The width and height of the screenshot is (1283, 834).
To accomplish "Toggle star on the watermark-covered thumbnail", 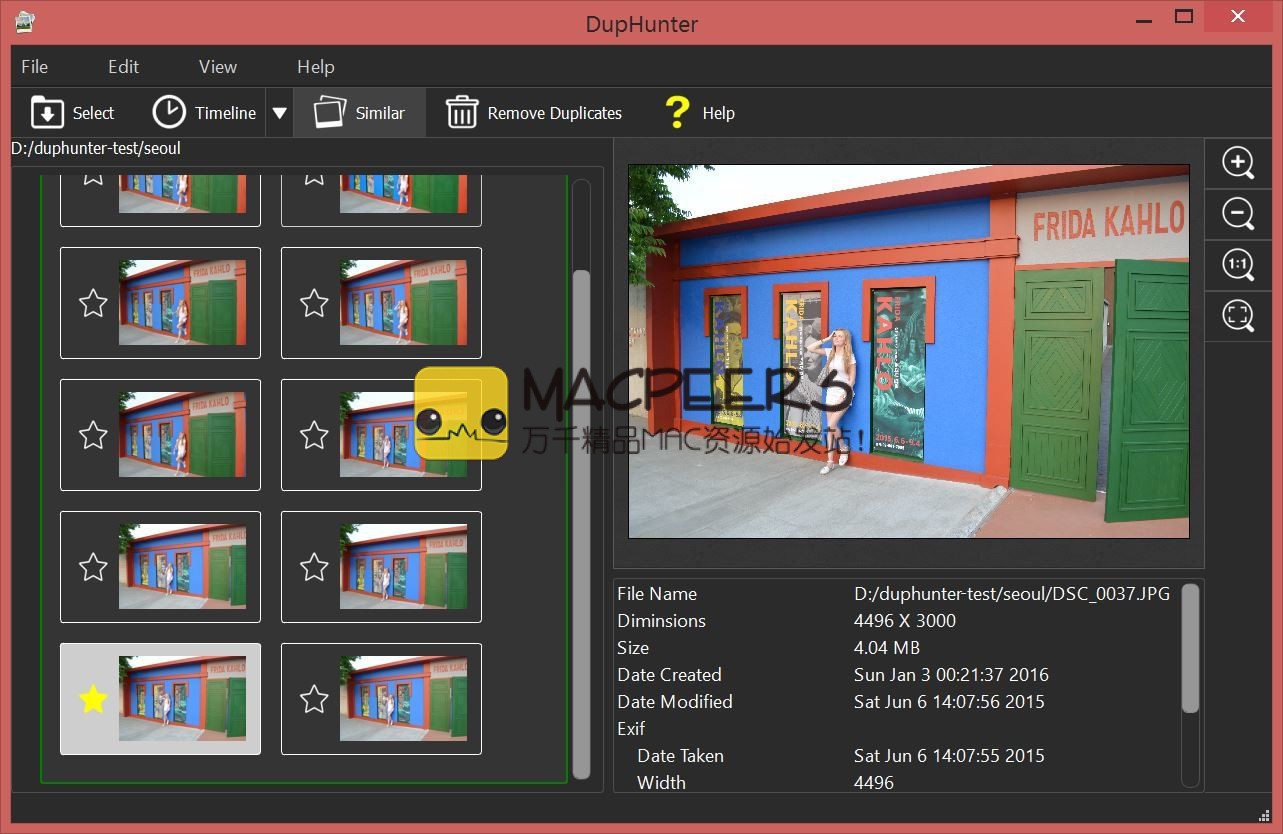I will (x=314, y=435).
